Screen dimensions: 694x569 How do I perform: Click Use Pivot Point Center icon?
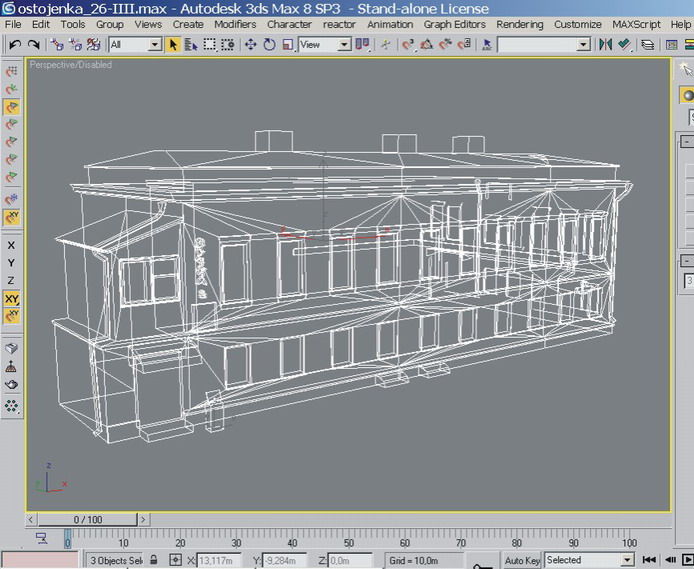pyautogui.click(x=362, y=45)
